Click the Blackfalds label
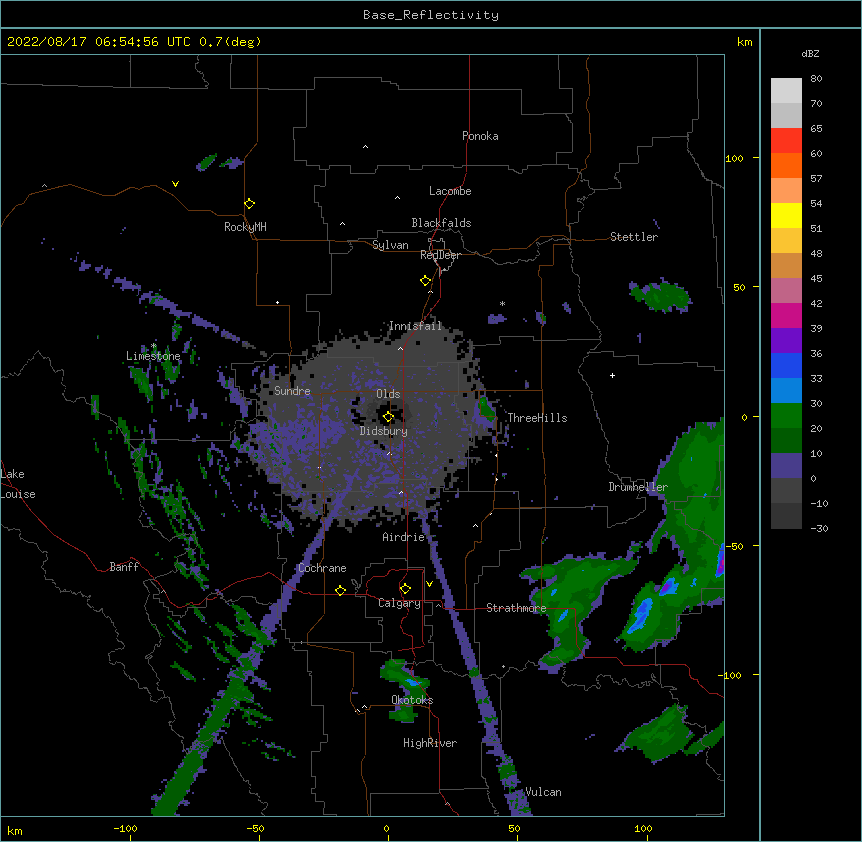Image resolution: width=862 pixels, height=842 pixels. (x=441, y=223)
